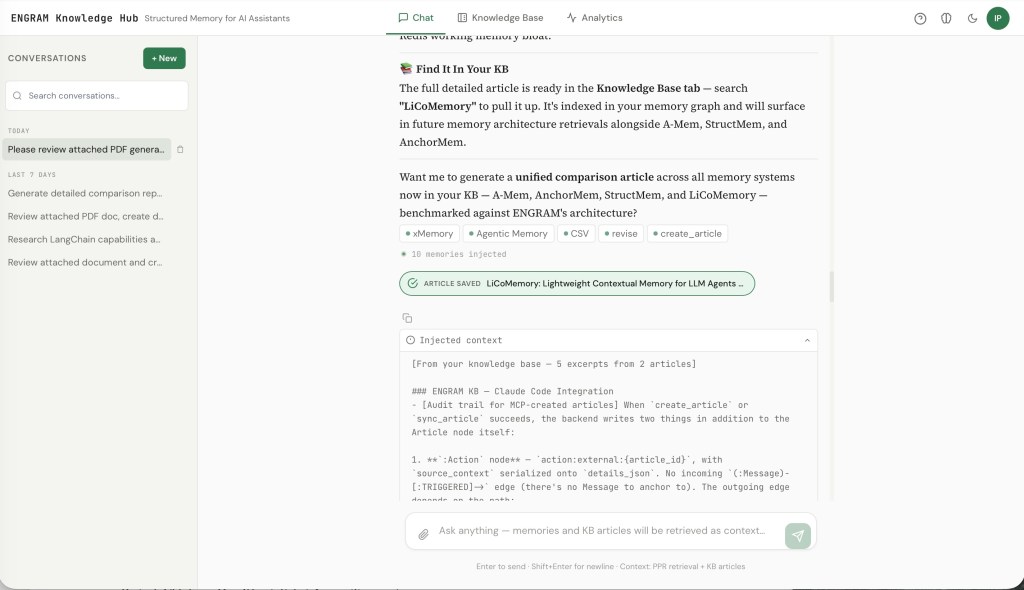Image resolution: width=1024 pixels, height=590 pixels.
Task: Delete the selected conversation with trash icon
Action: click(180, 150)
